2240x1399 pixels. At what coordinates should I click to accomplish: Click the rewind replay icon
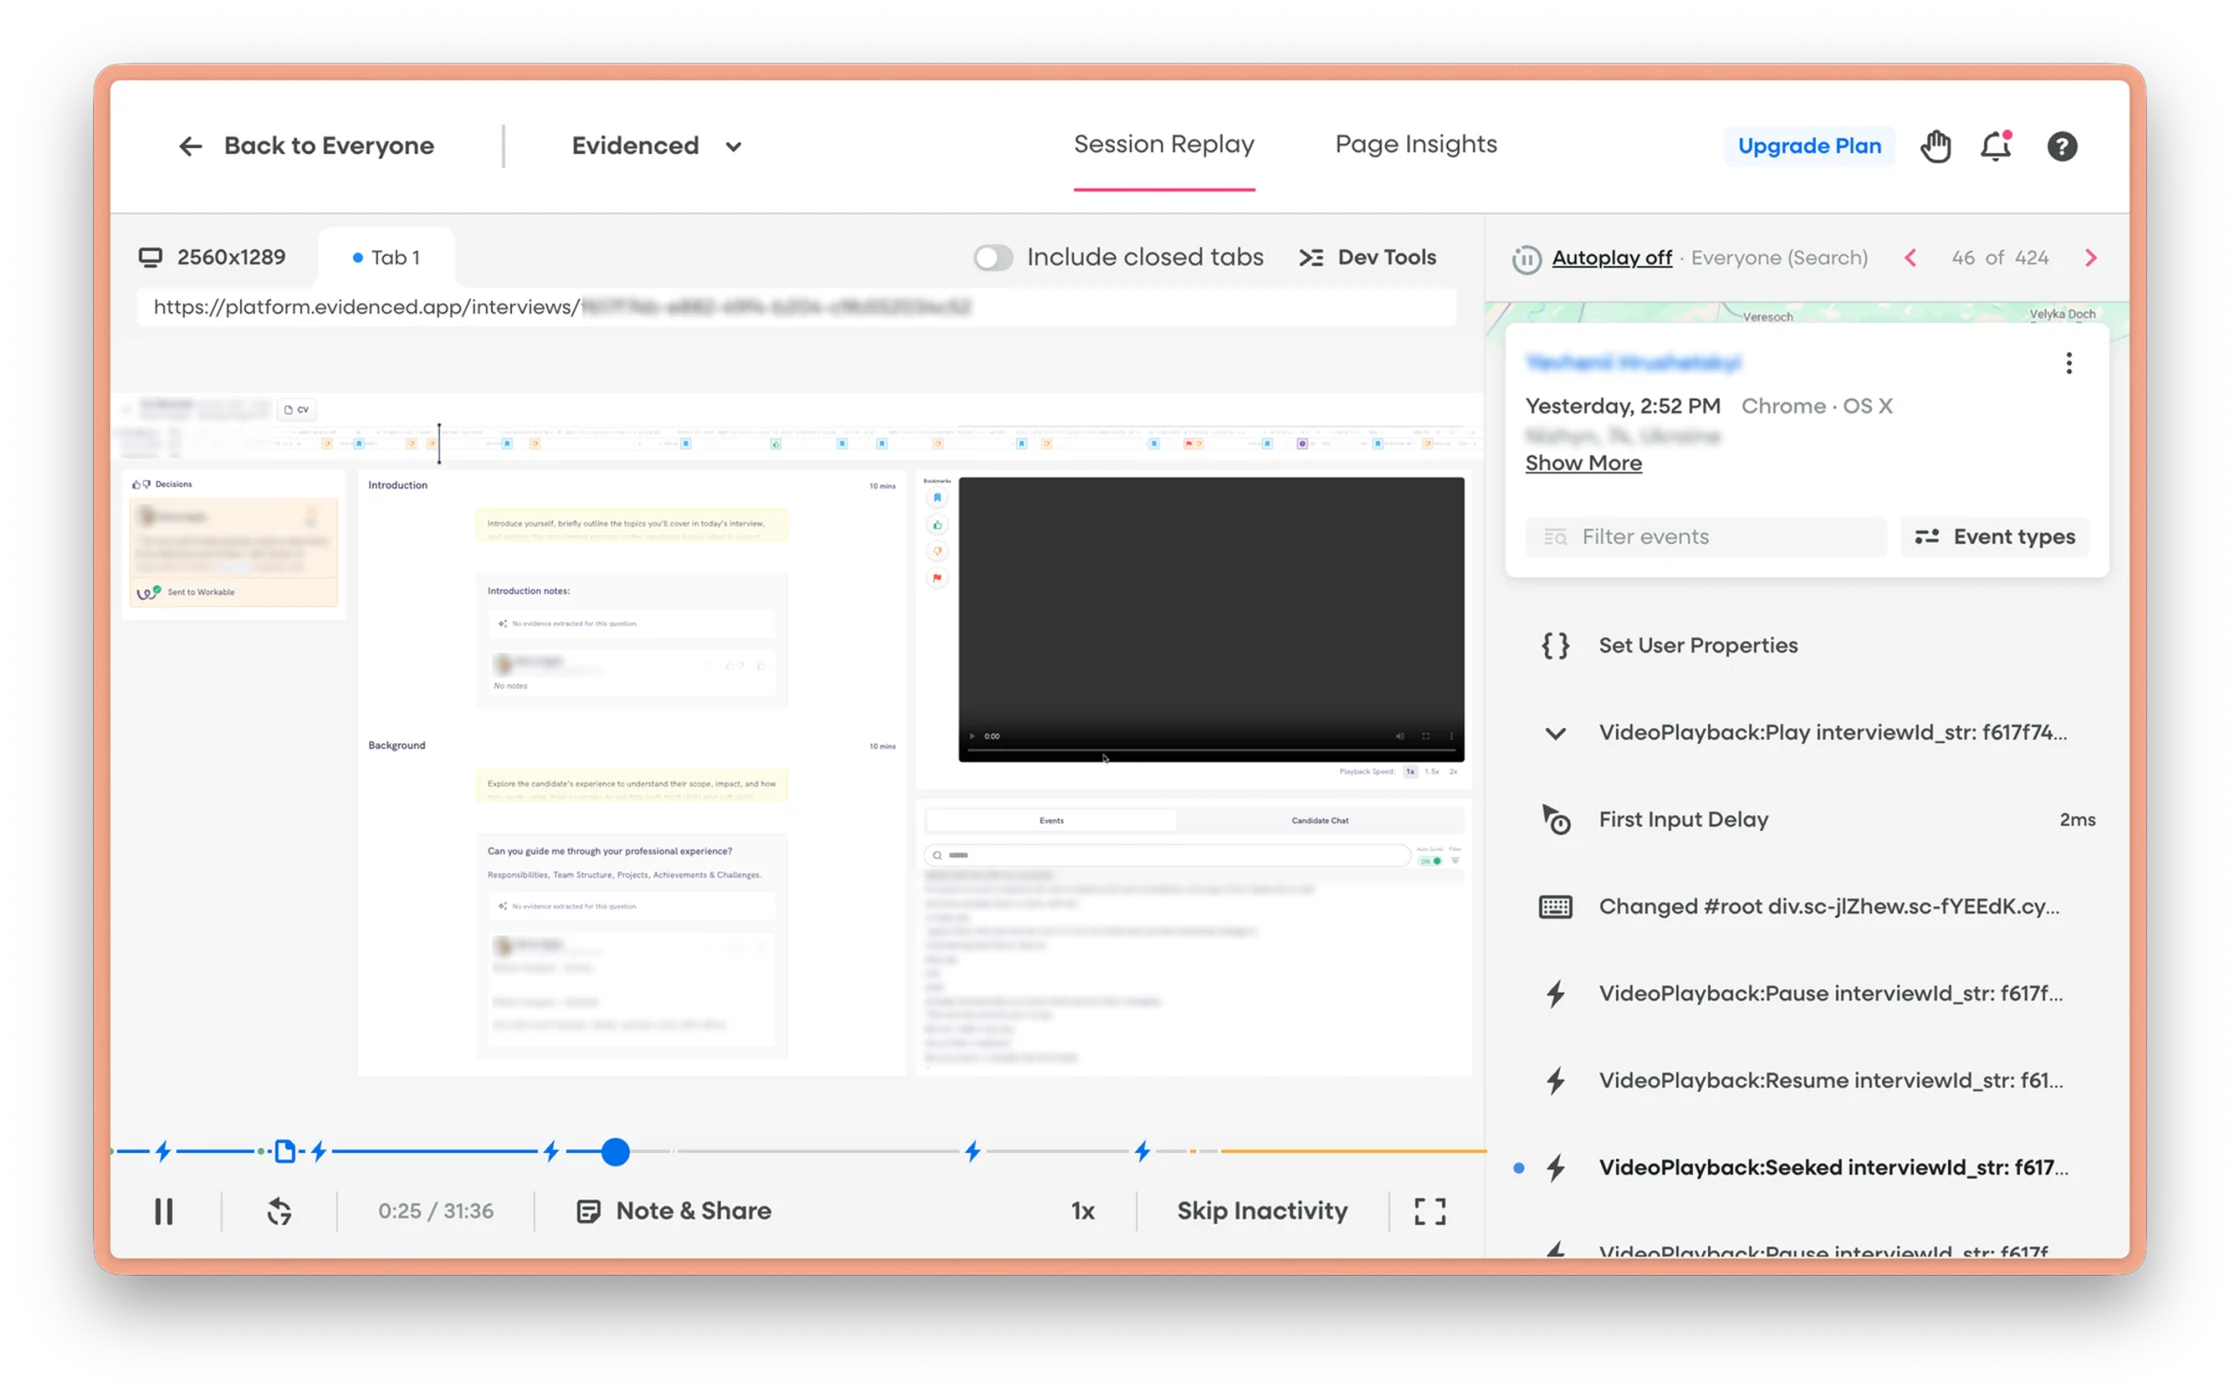pyautogui.click(x=279, y=1212)
